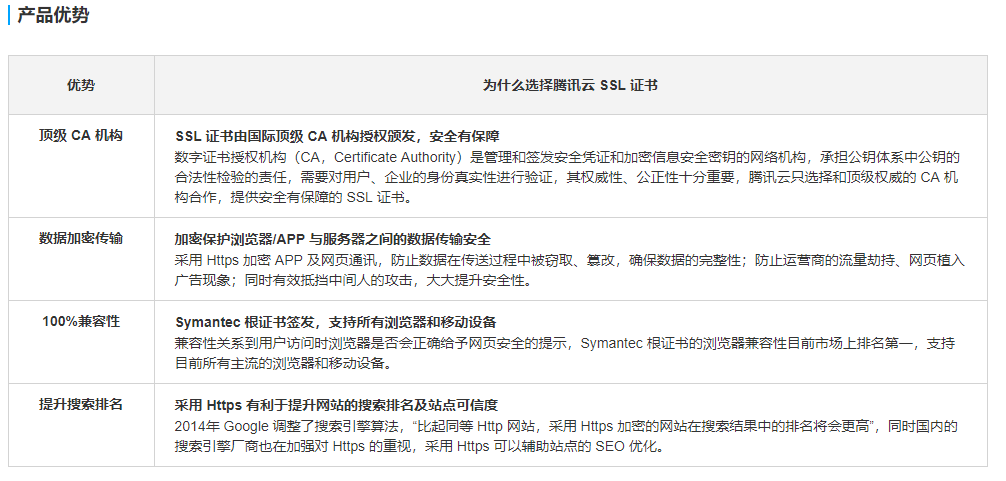Click the paragraph starting 兼容性关系到用户访问时
1006x481 pixels.
point(565,353)
